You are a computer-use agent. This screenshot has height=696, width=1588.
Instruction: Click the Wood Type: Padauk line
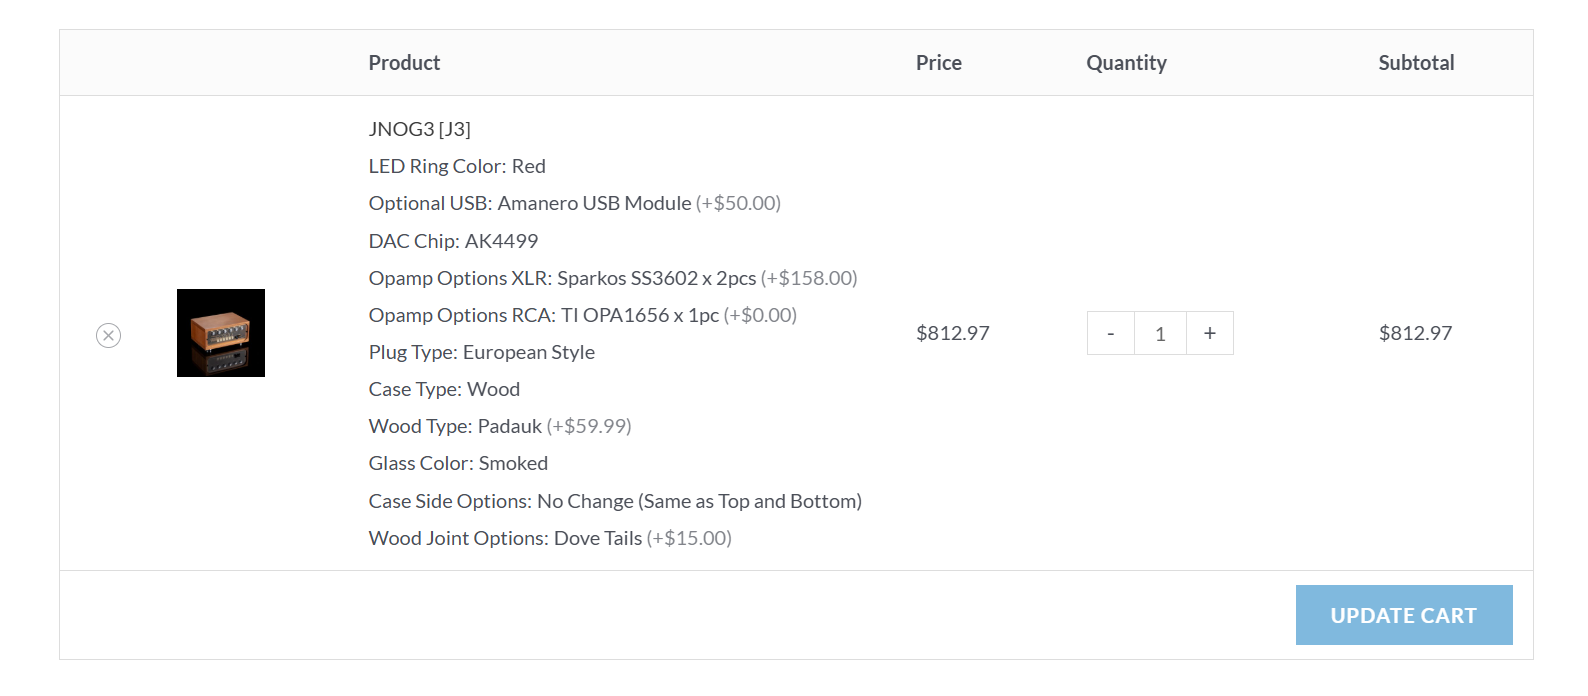(499, 426)
